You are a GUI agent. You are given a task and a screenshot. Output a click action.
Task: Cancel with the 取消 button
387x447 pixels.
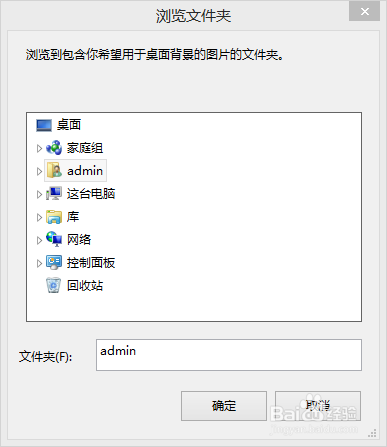(318, 406)
